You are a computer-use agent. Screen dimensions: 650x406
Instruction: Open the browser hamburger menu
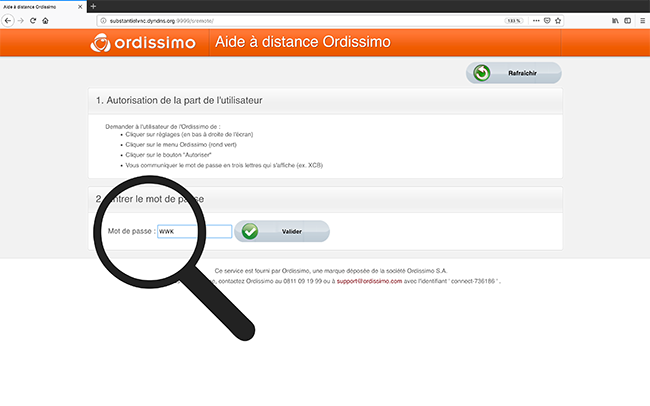pos(643,20)
